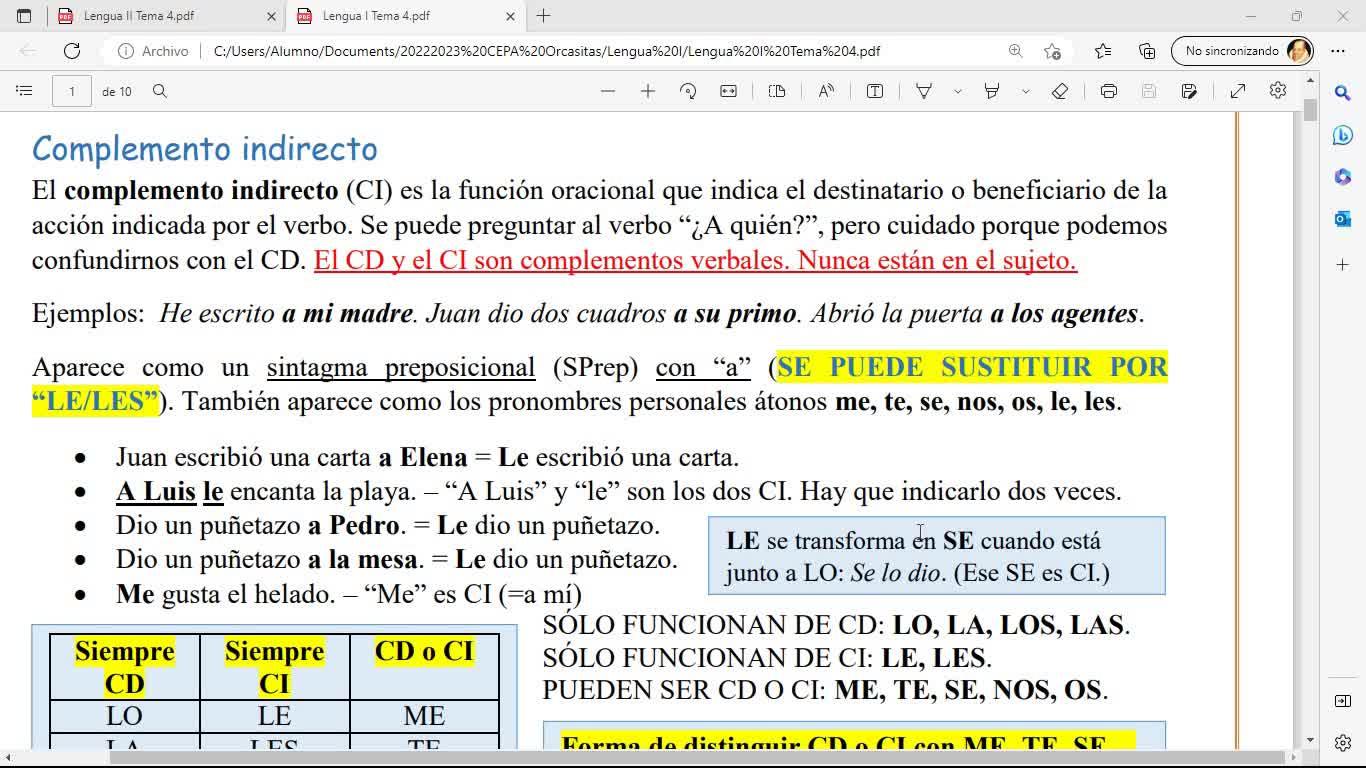
Task: Open the Outlook sidebar app
Action: [1343, 219]
